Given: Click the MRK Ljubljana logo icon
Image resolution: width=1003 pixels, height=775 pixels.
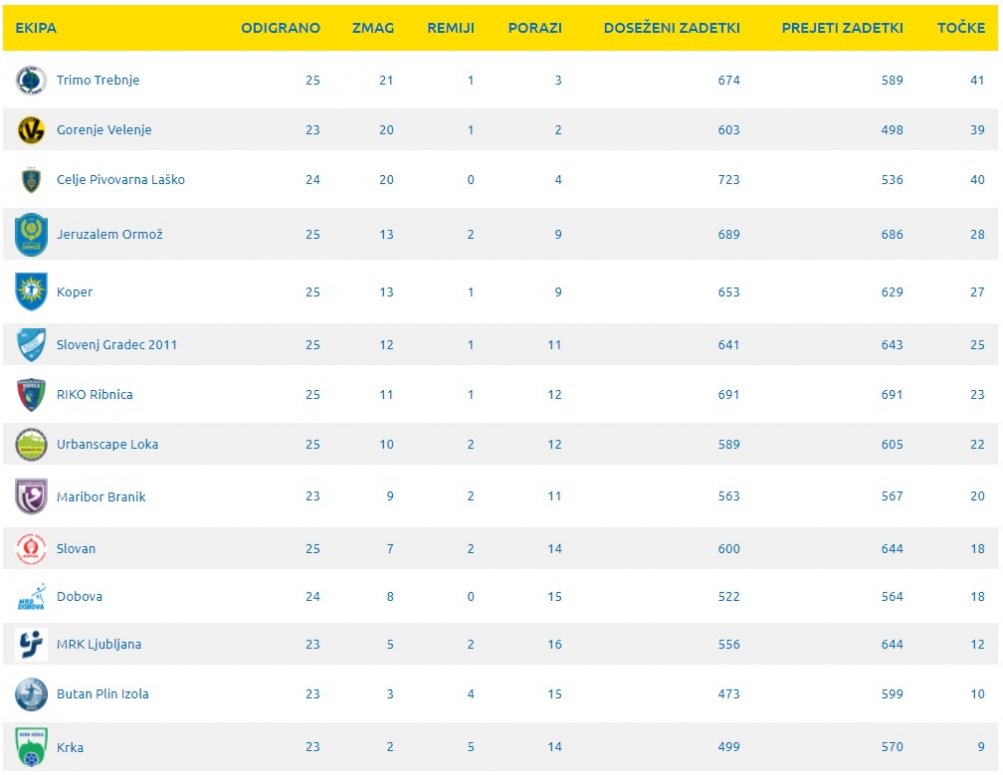Looking at the screenshot, I should click(31, 644).
